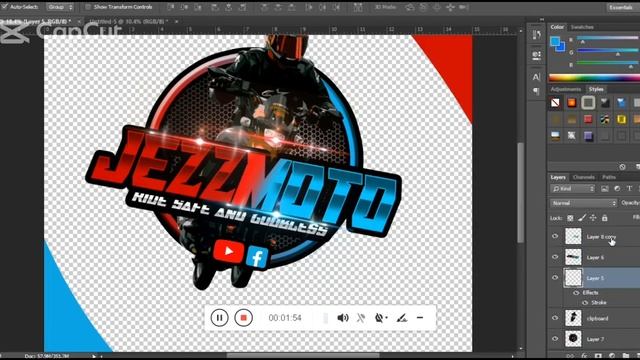Viewport: 640px width, 360px height.
Task: Click Link layers icon at panel bottom
Action: coord(570,356)
